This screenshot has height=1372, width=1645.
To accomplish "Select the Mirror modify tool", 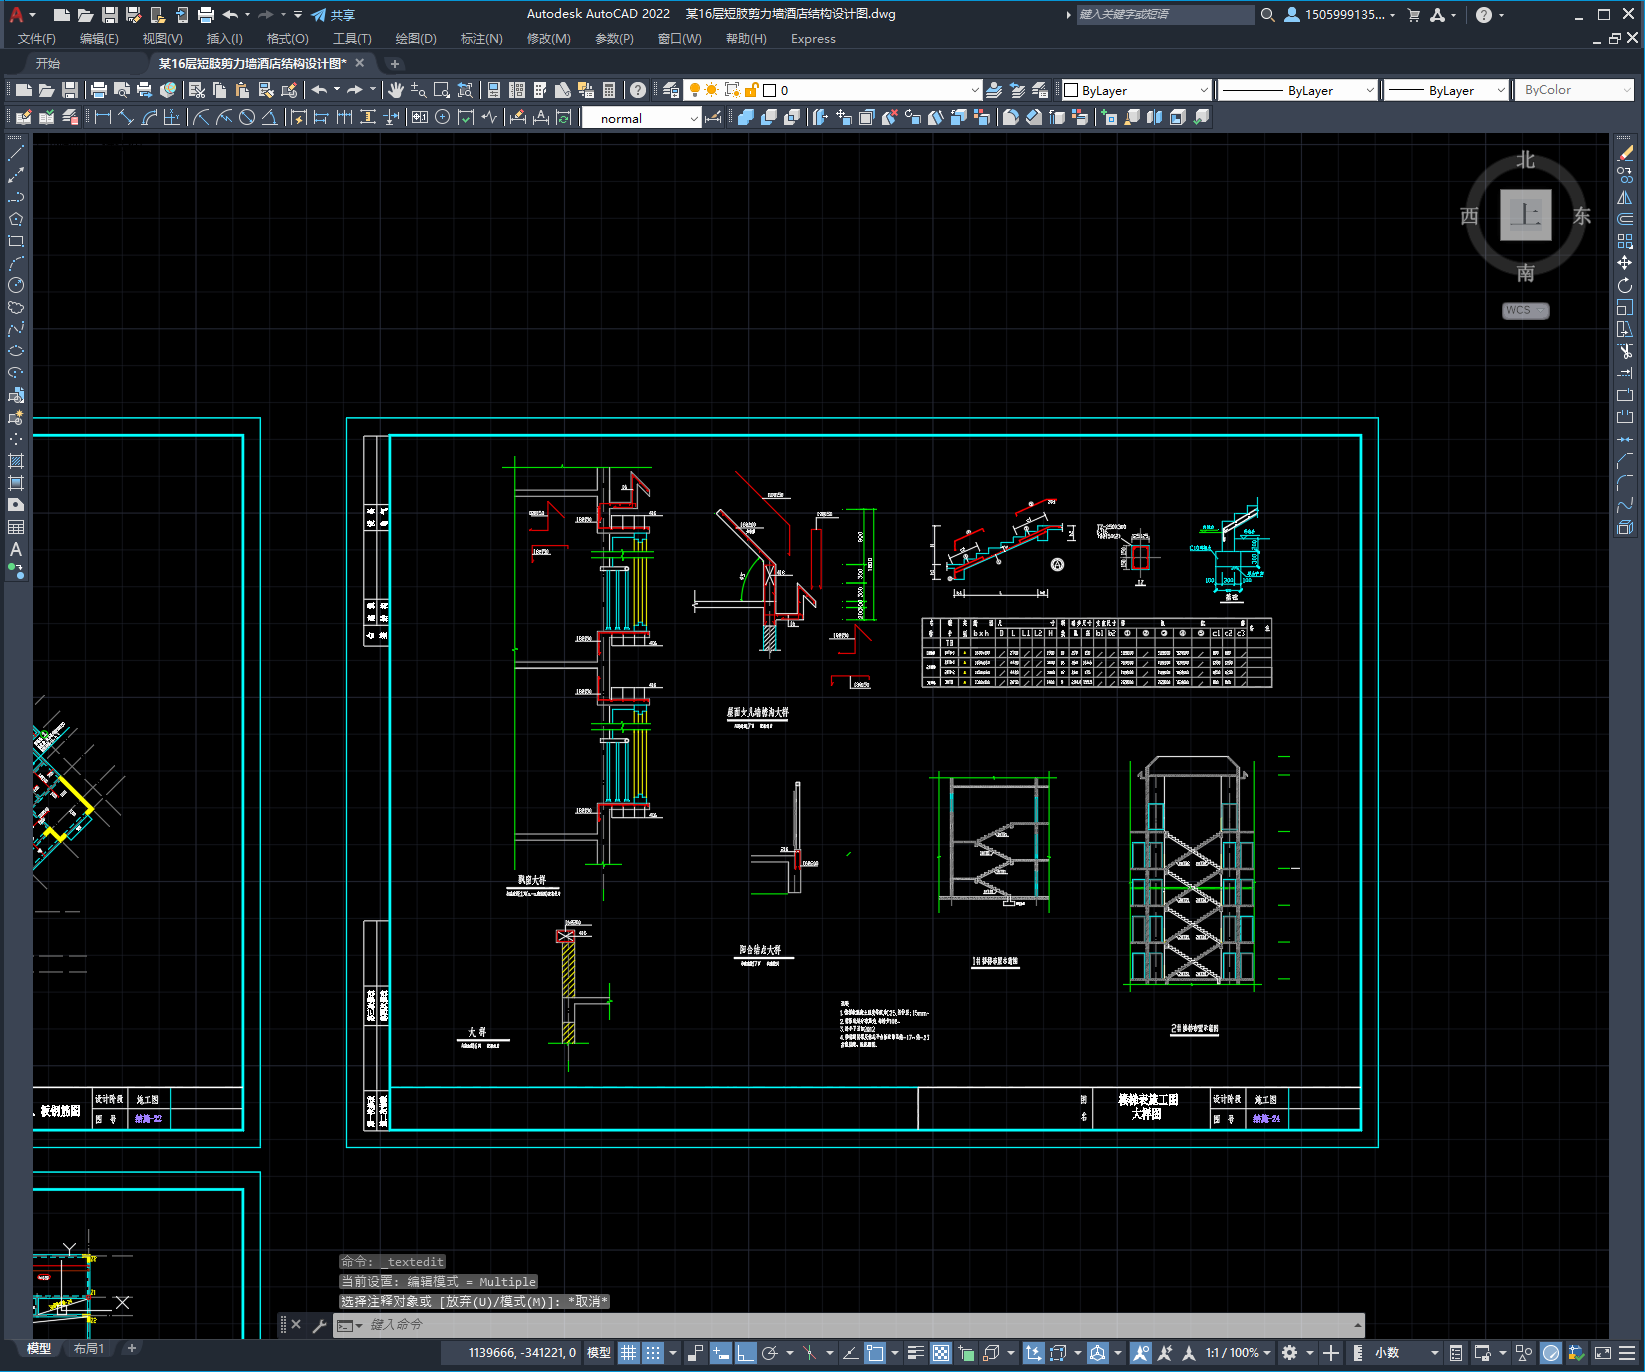I will (1625, 197).
